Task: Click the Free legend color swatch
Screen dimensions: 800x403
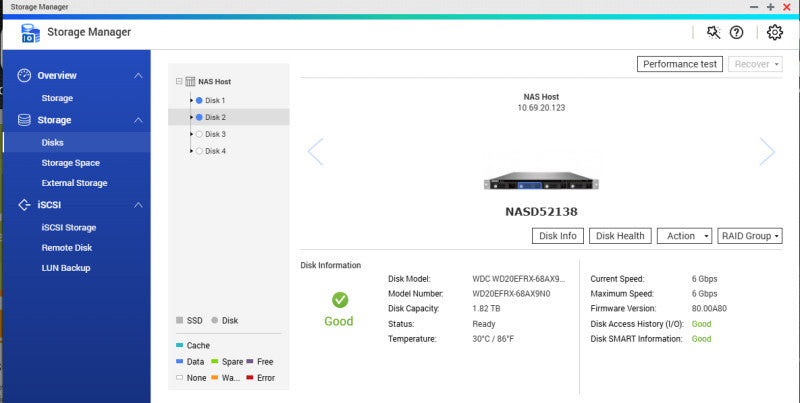Action: [250, 361]
